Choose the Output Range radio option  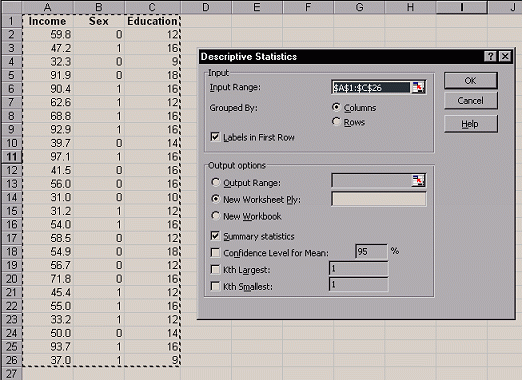click(216, 182)
